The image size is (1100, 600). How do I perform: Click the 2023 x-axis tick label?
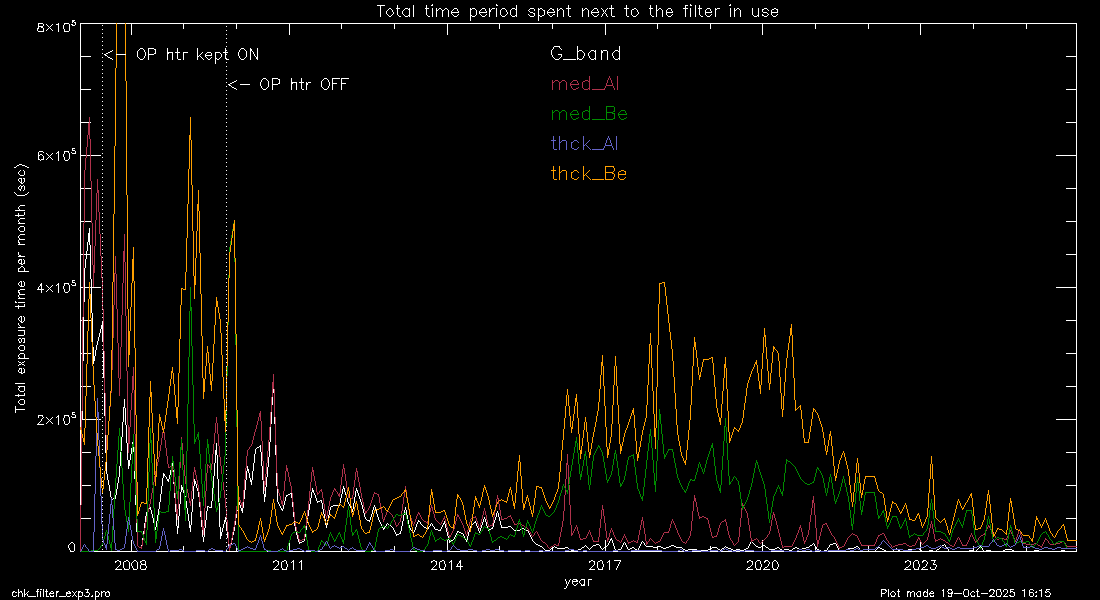tap(919, 566)
